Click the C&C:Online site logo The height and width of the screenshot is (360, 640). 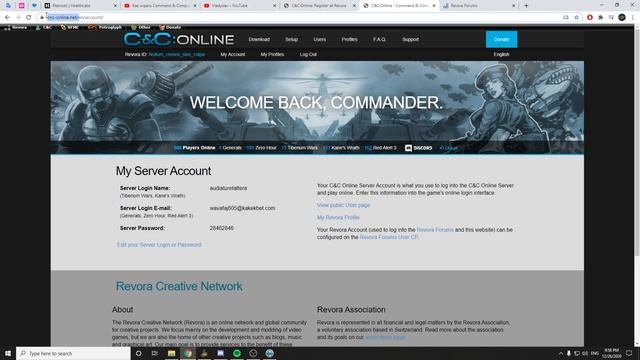click(x=179, y=39)
